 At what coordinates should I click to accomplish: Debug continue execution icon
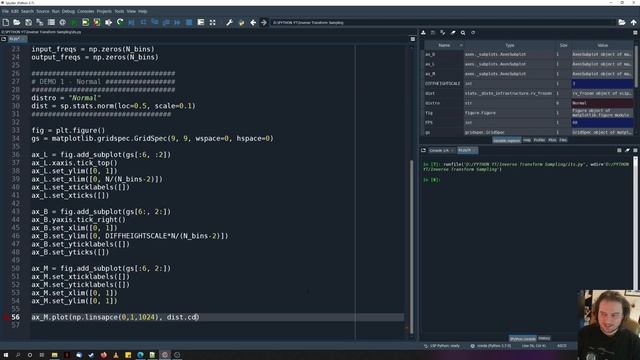click(x=178, y=22)
